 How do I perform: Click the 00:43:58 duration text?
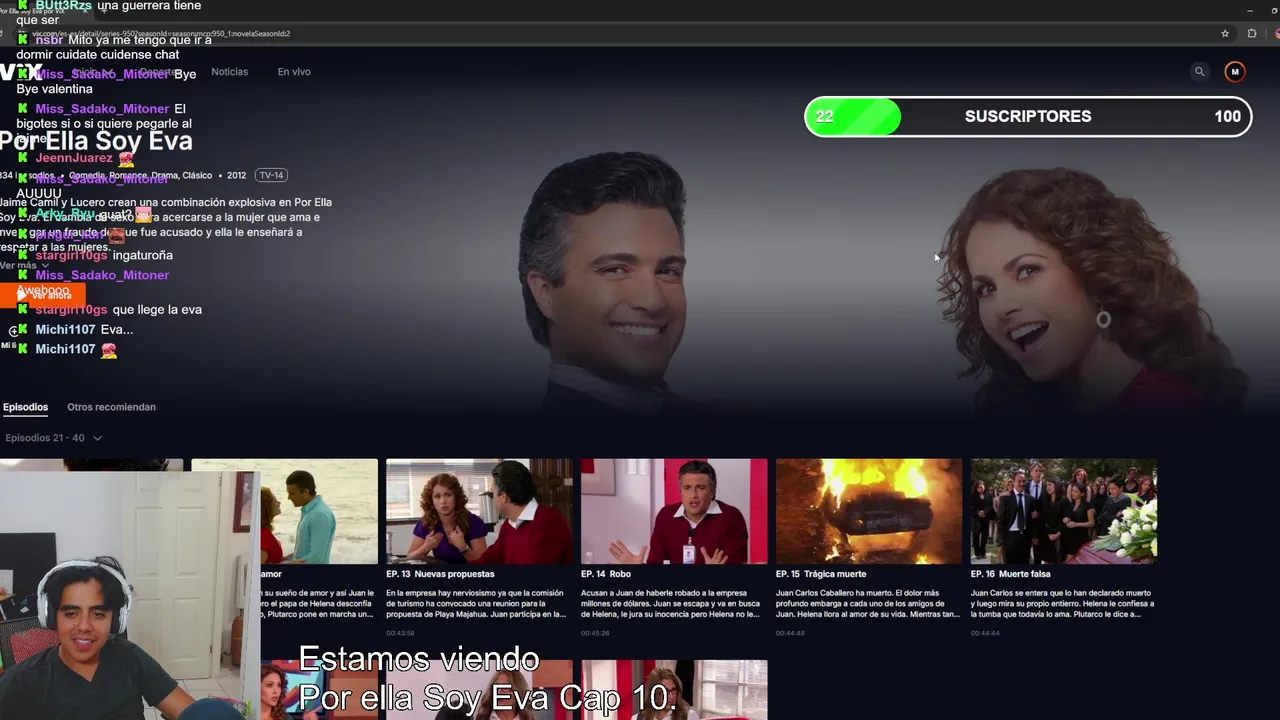[x=400, y=633]
